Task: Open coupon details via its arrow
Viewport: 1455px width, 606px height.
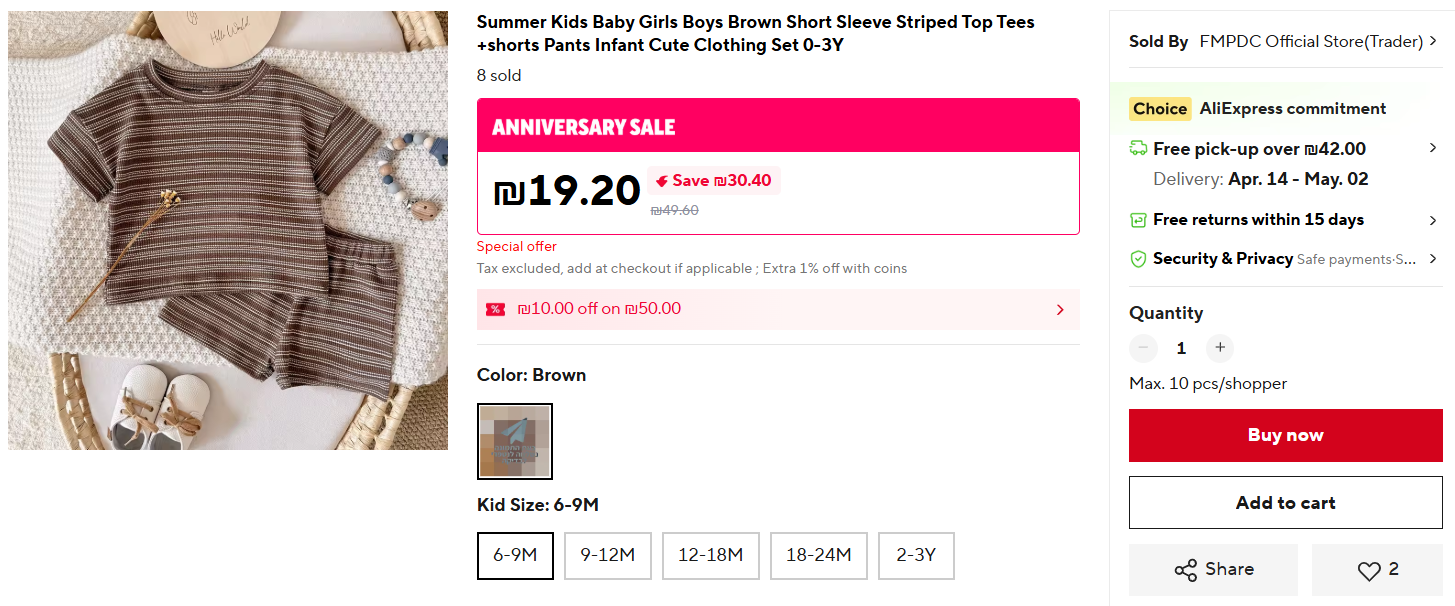Action: pyautogui.click(x=1060, y=309)
